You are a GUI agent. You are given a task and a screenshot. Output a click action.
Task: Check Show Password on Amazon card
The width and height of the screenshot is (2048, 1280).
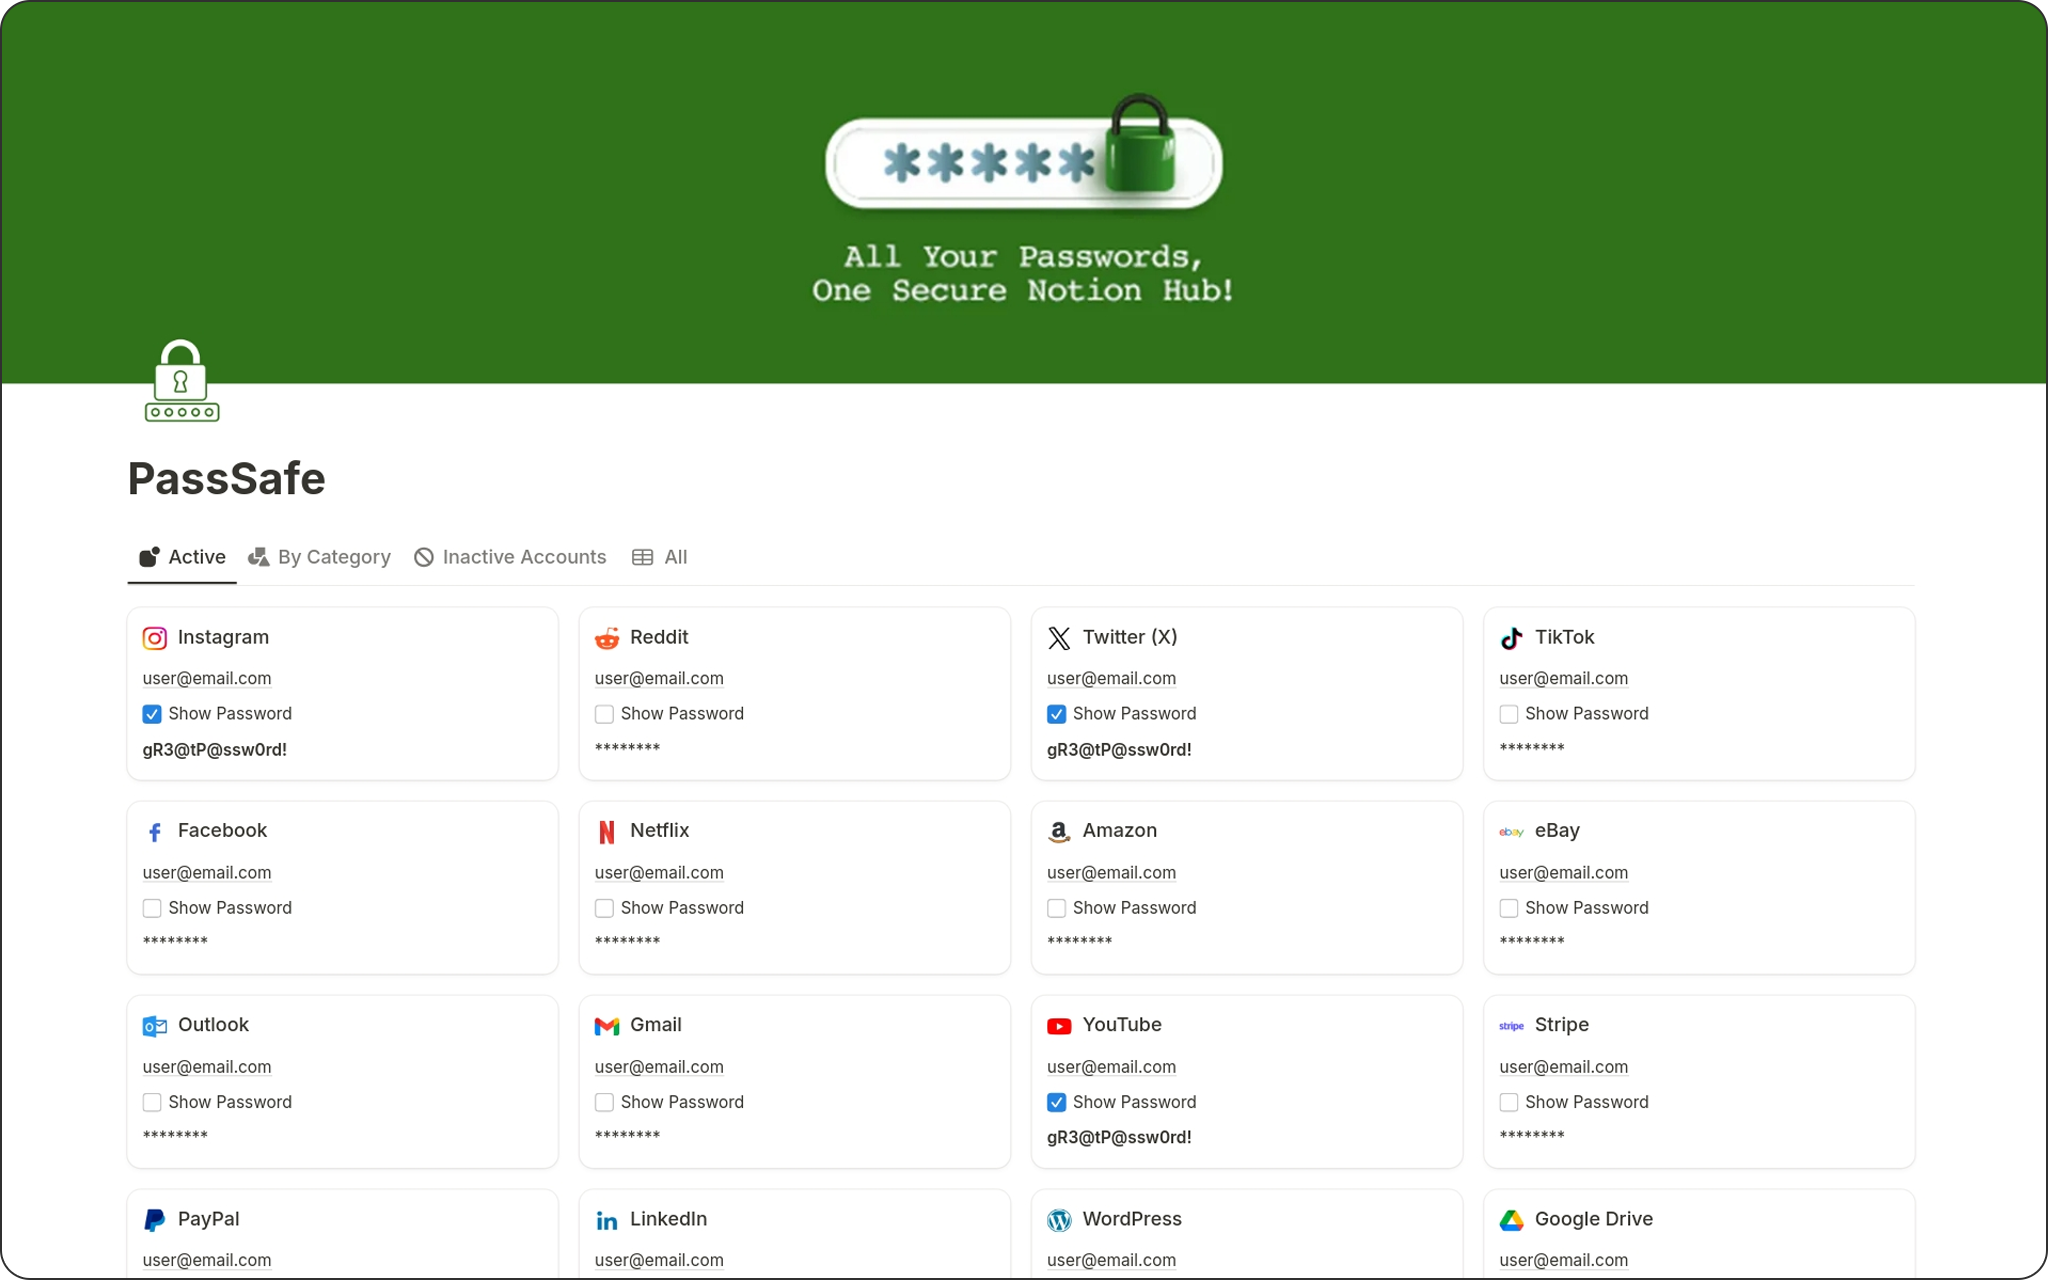pos(1056,908)
